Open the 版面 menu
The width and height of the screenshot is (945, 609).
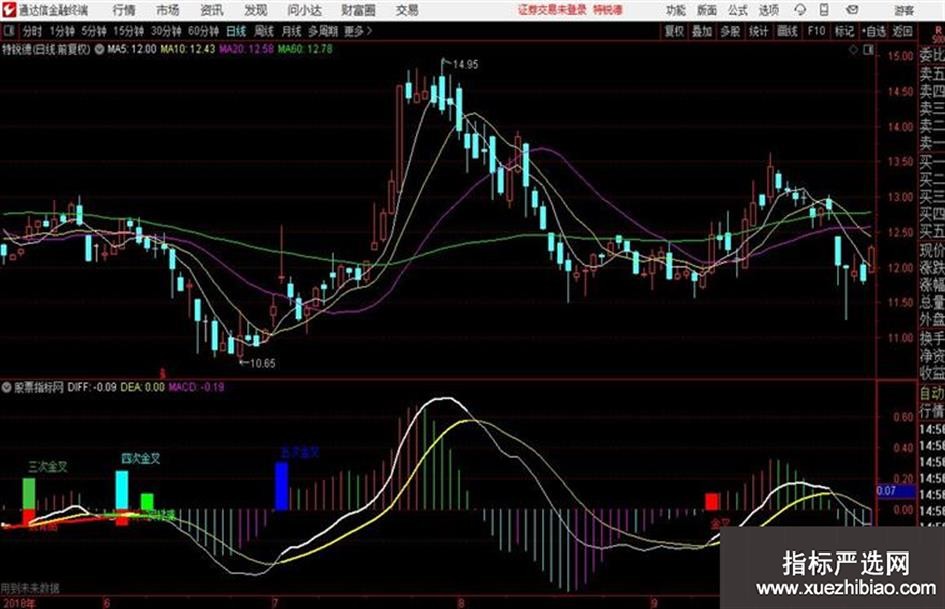pos(707,10)
